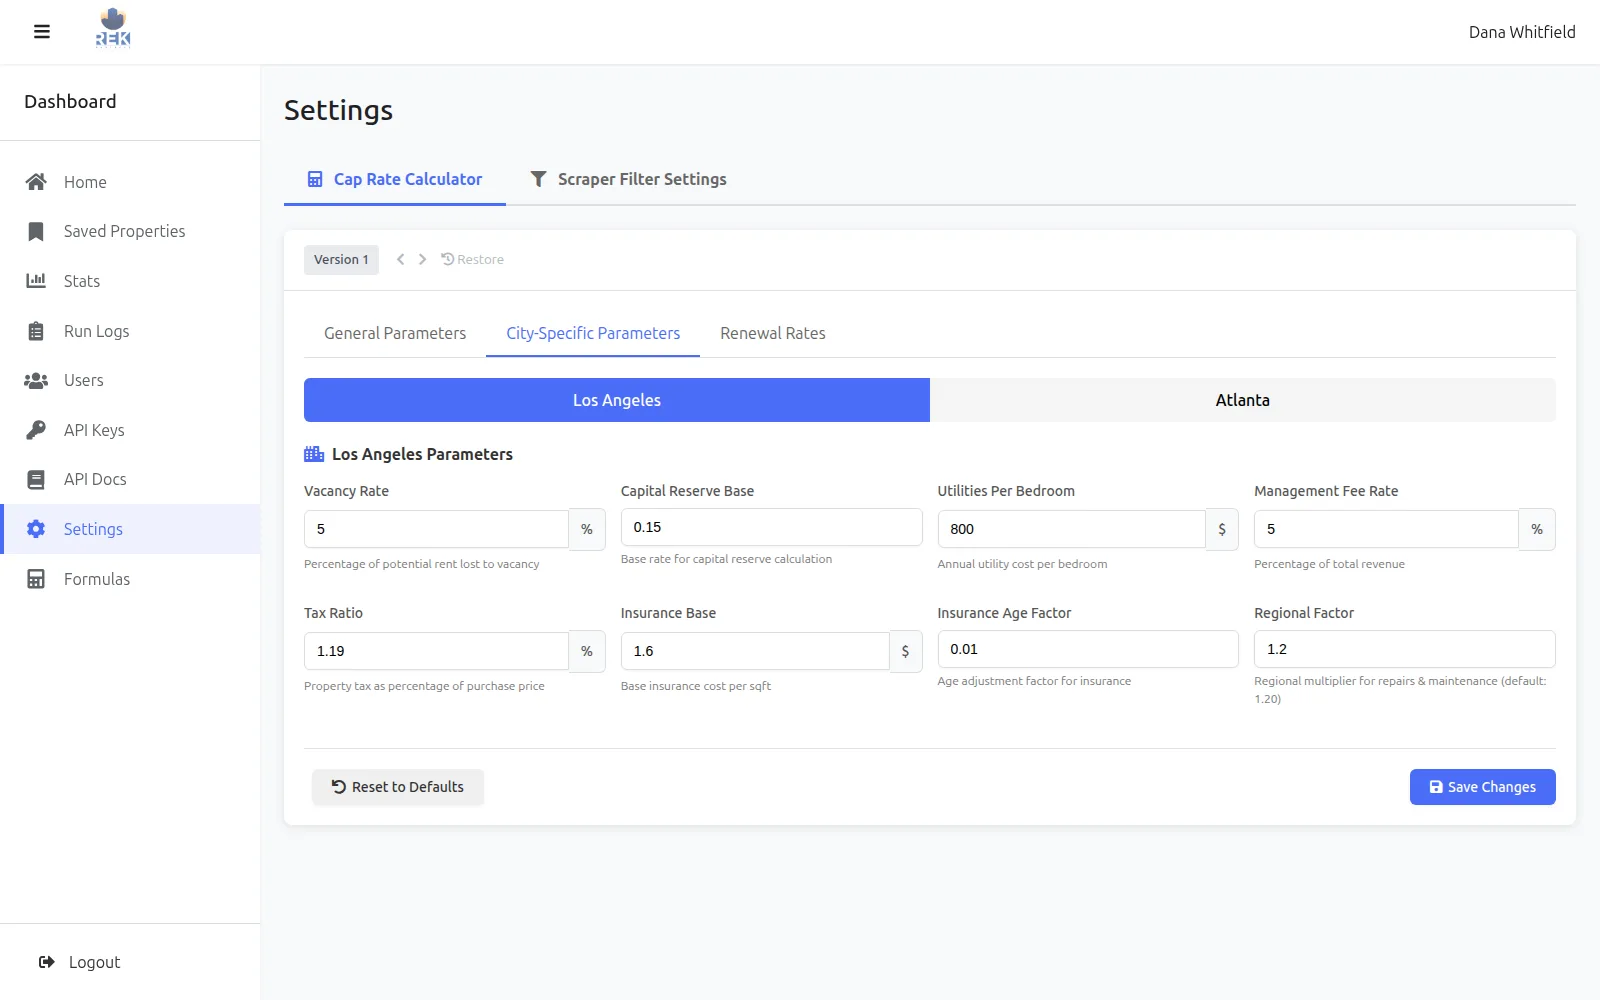Click the Saved Properties bookmark icon
The width and height of the screenshot is (1600, 1000).
(x=36, y=231)
